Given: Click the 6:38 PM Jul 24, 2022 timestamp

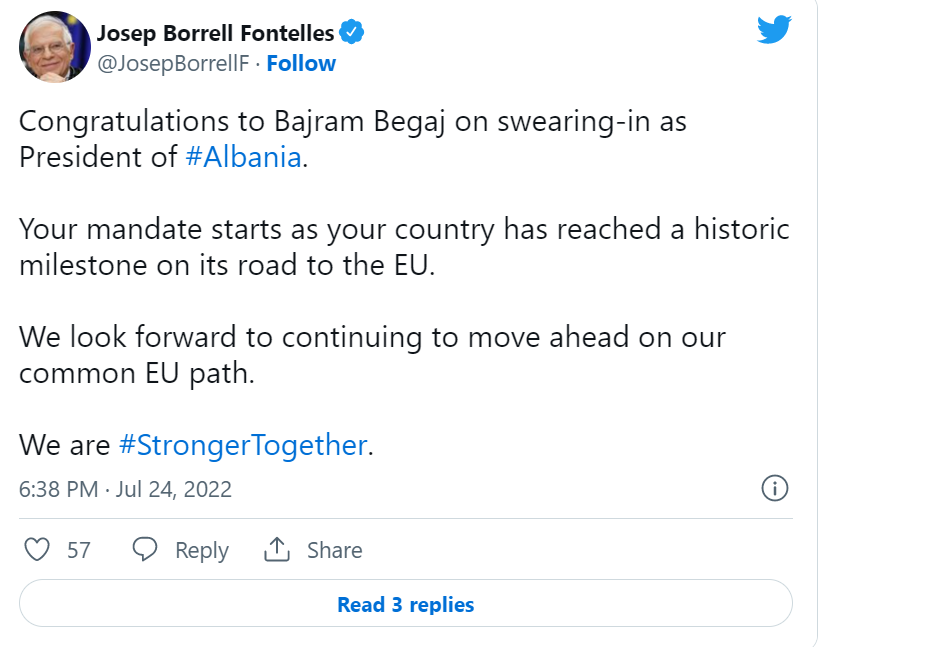Looking at the screenshot, I should (126, 489).
